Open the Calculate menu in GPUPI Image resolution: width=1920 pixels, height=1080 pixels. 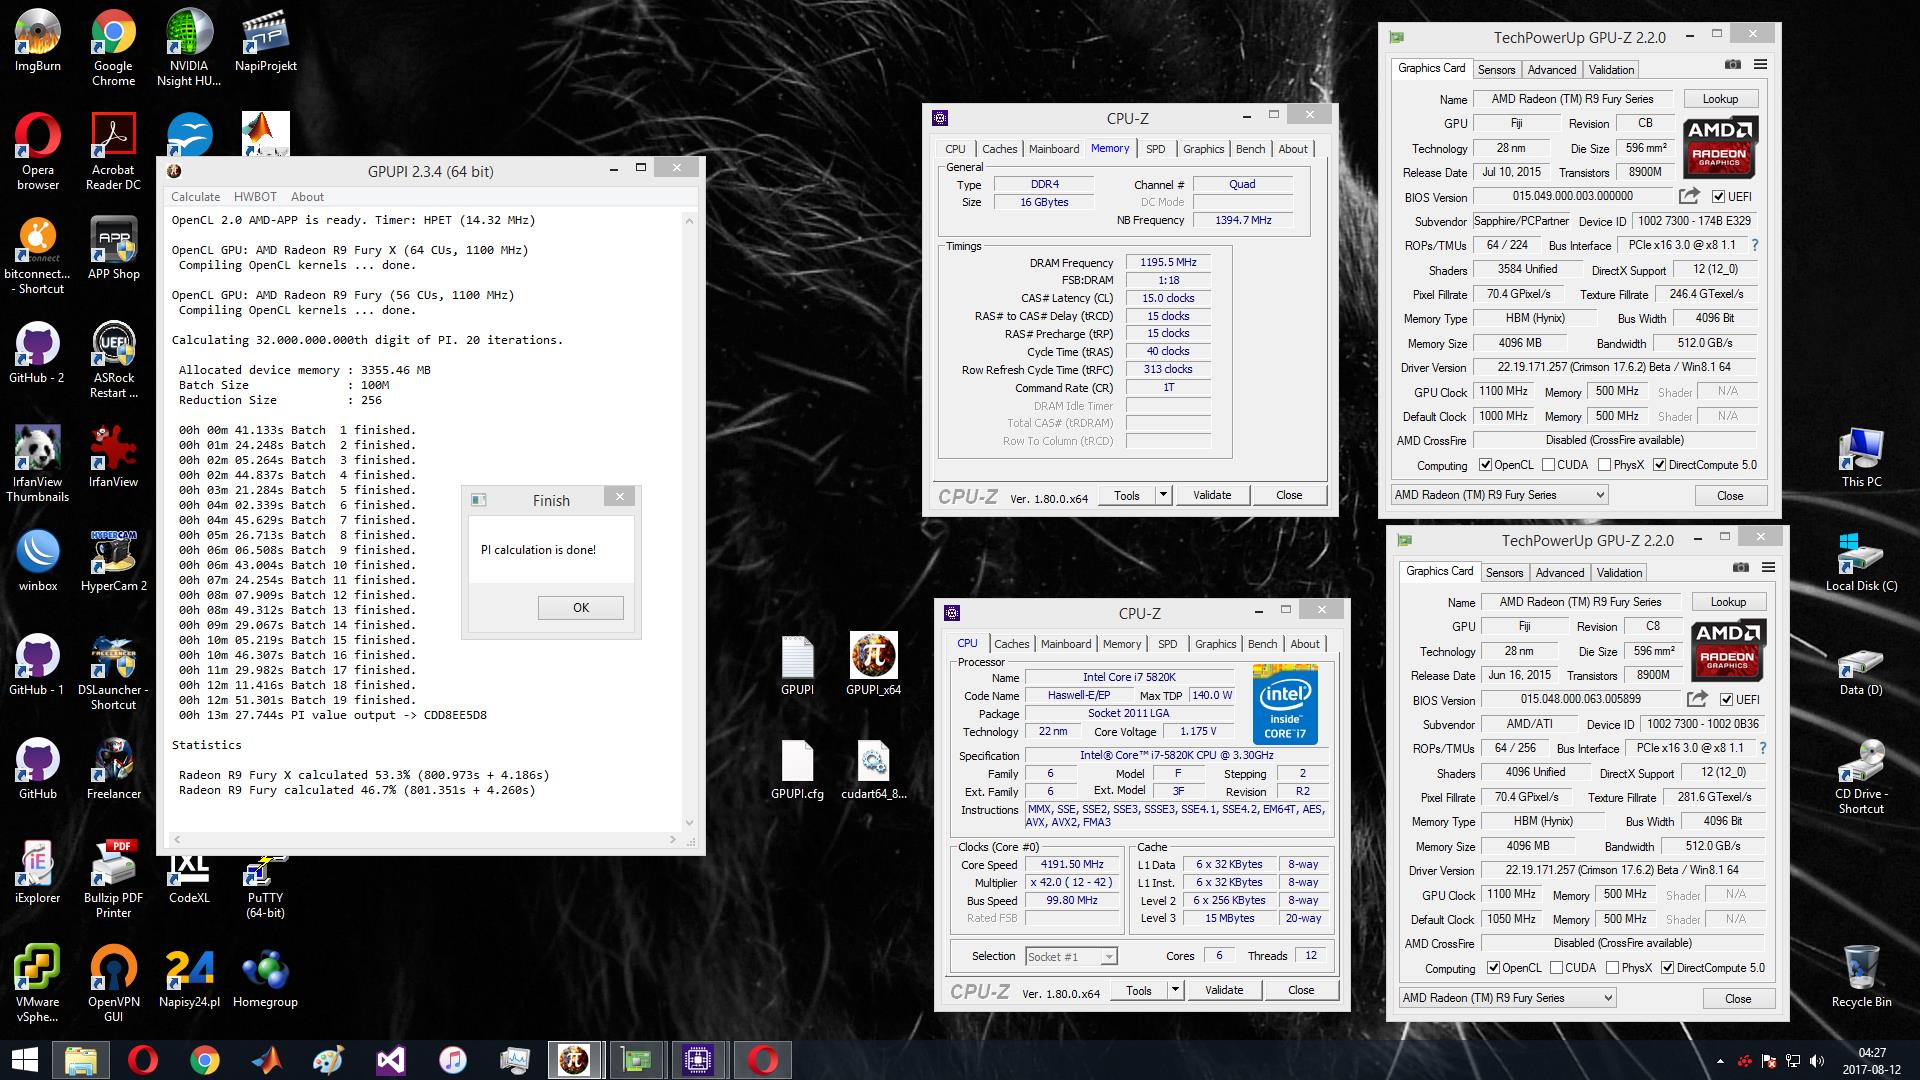(x=195, y=196)
